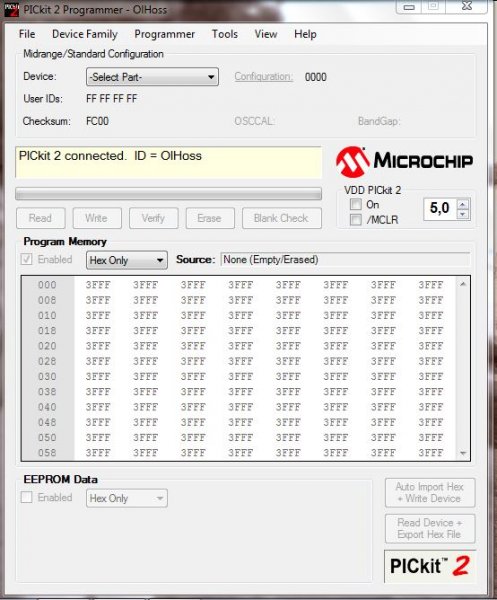Open the Help menu
This screenshot has height=600, width=497.
(305, 34)
